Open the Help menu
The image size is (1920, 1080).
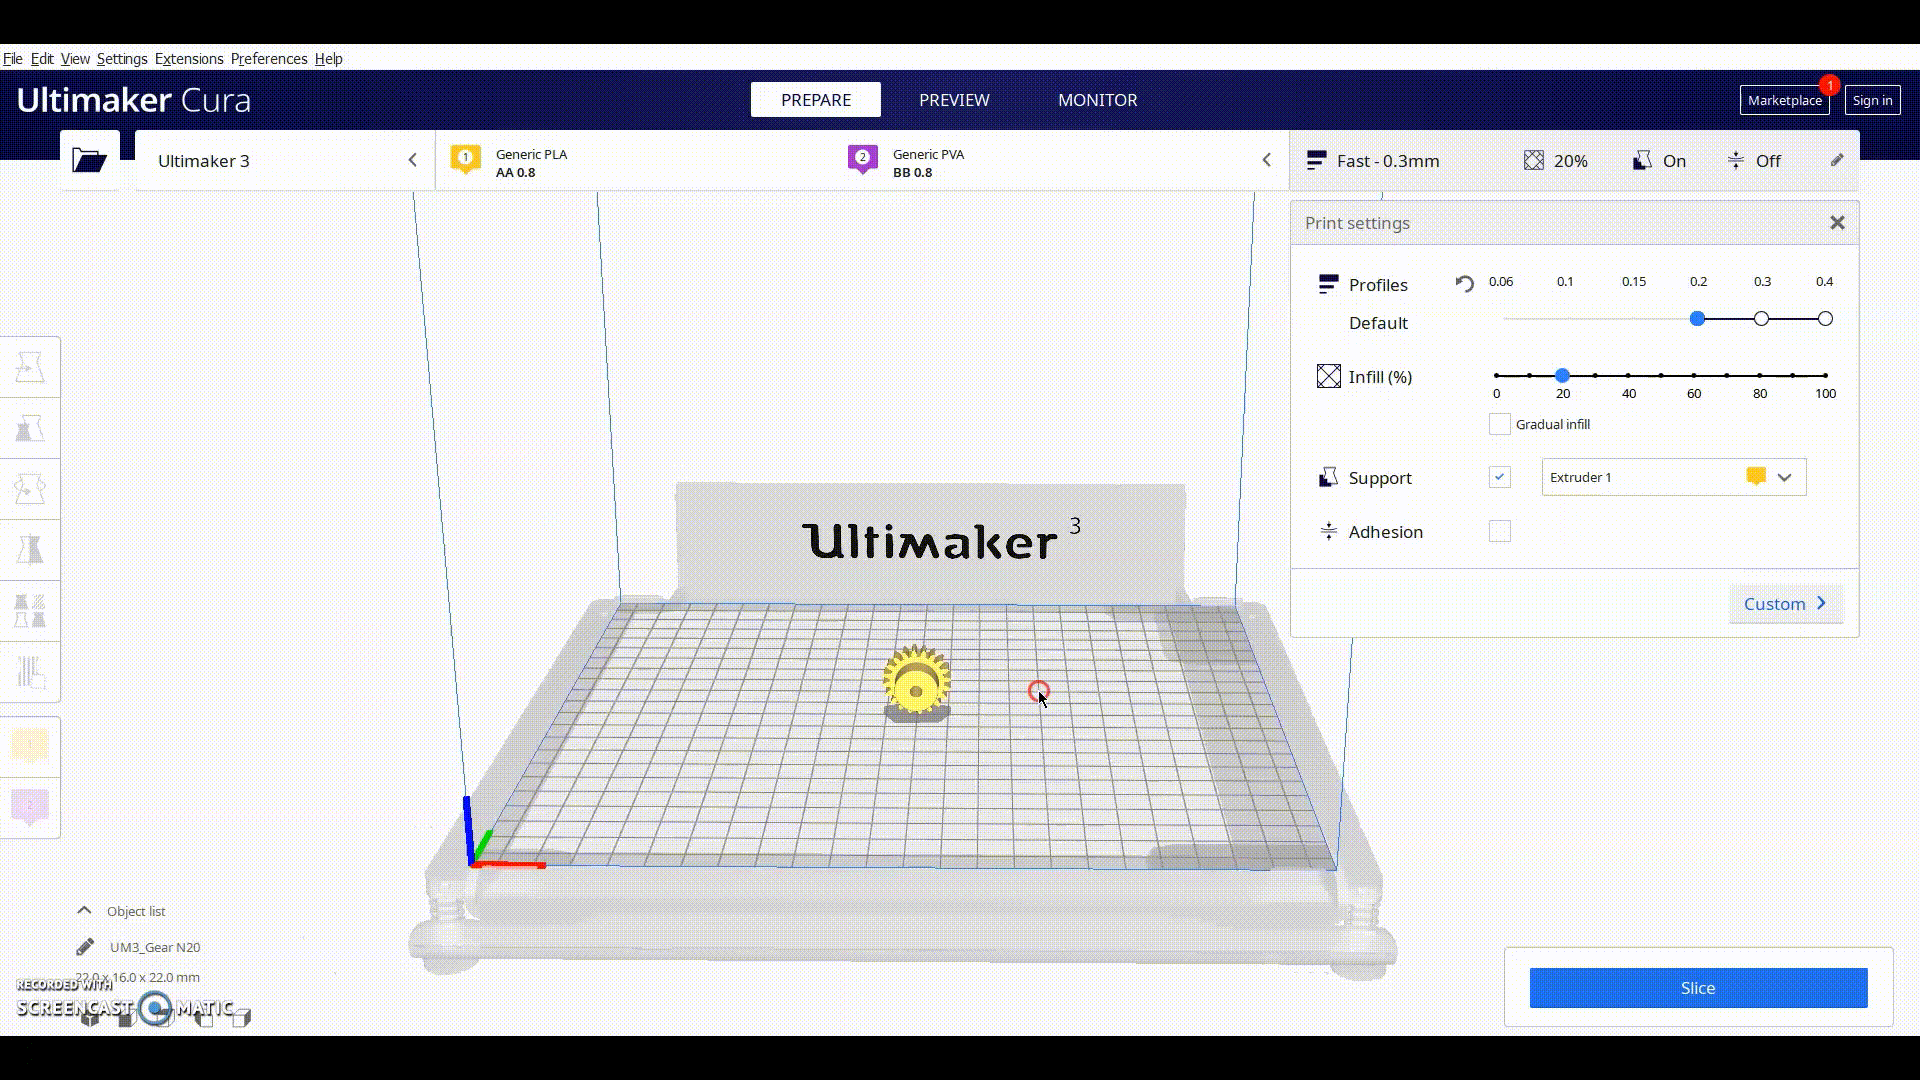[x=328, y=59]
